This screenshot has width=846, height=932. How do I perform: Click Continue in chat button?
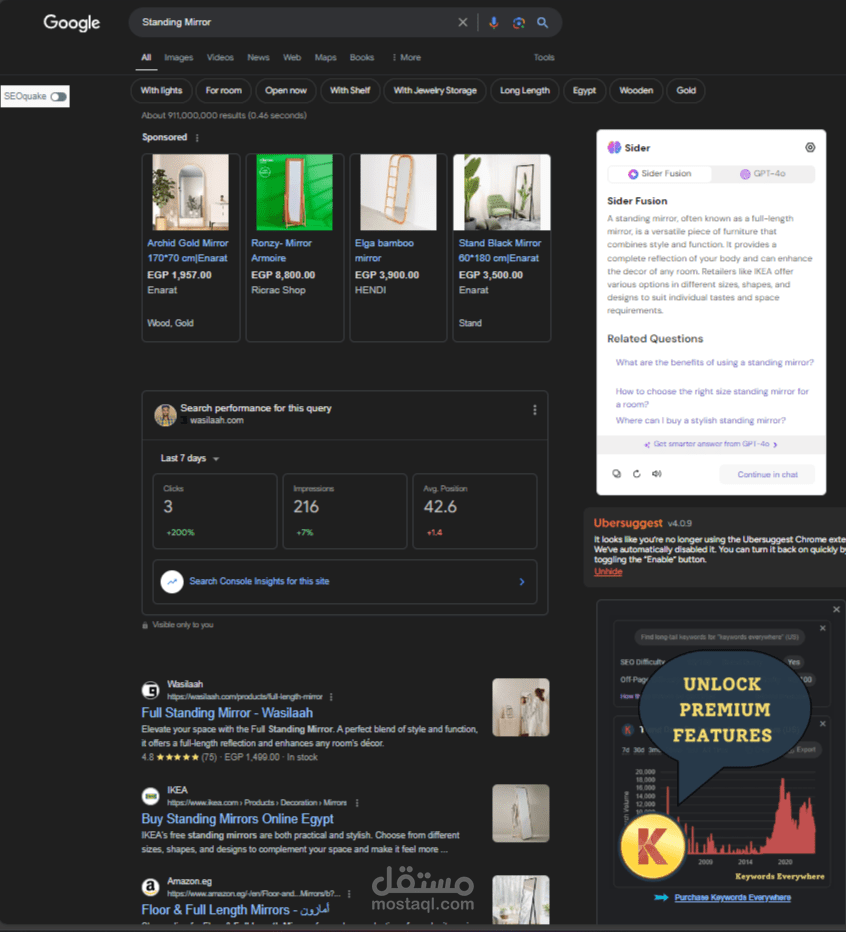(x=768, y=474)
